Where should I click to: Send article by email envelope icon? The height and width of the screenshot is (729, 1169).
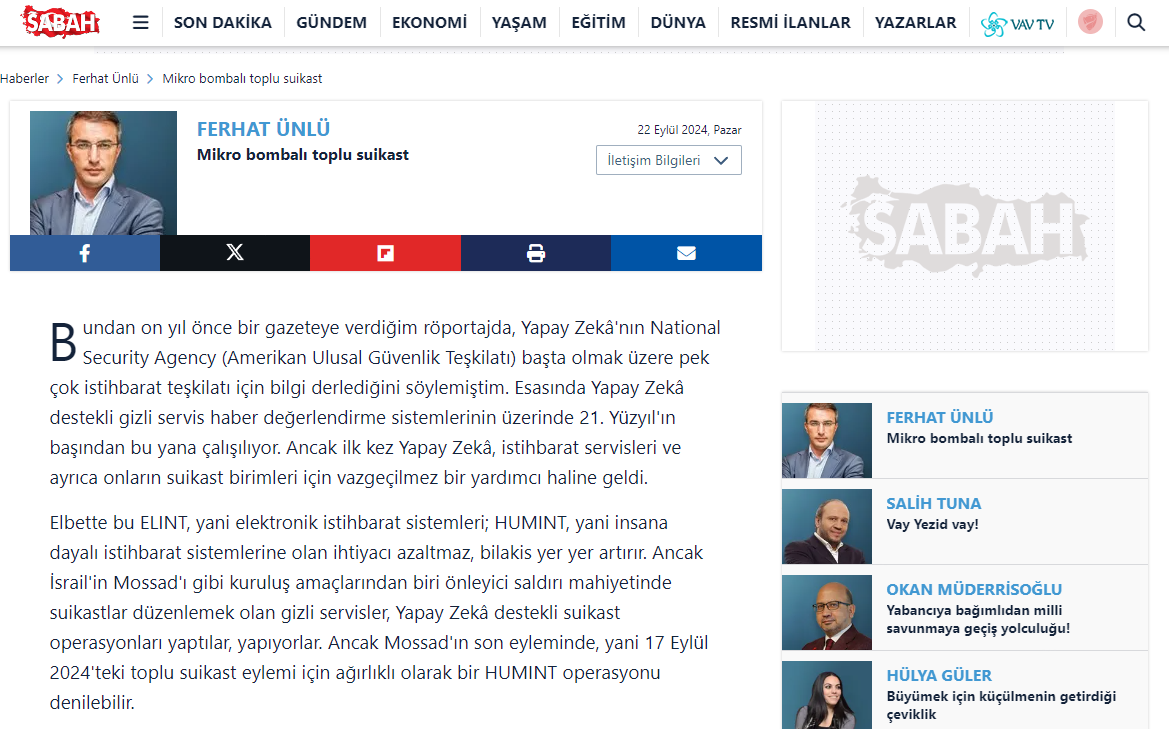click(686, 253)
